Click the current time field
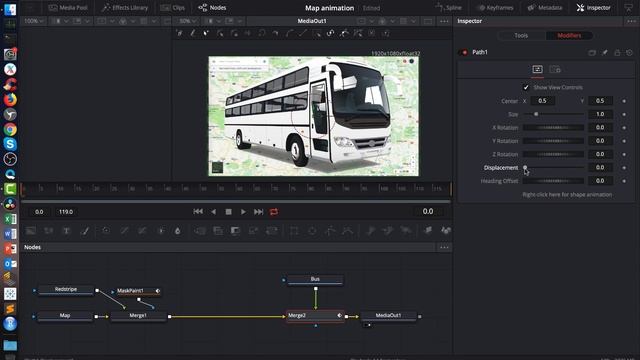 pyautogui.click(x=428, y=211)
